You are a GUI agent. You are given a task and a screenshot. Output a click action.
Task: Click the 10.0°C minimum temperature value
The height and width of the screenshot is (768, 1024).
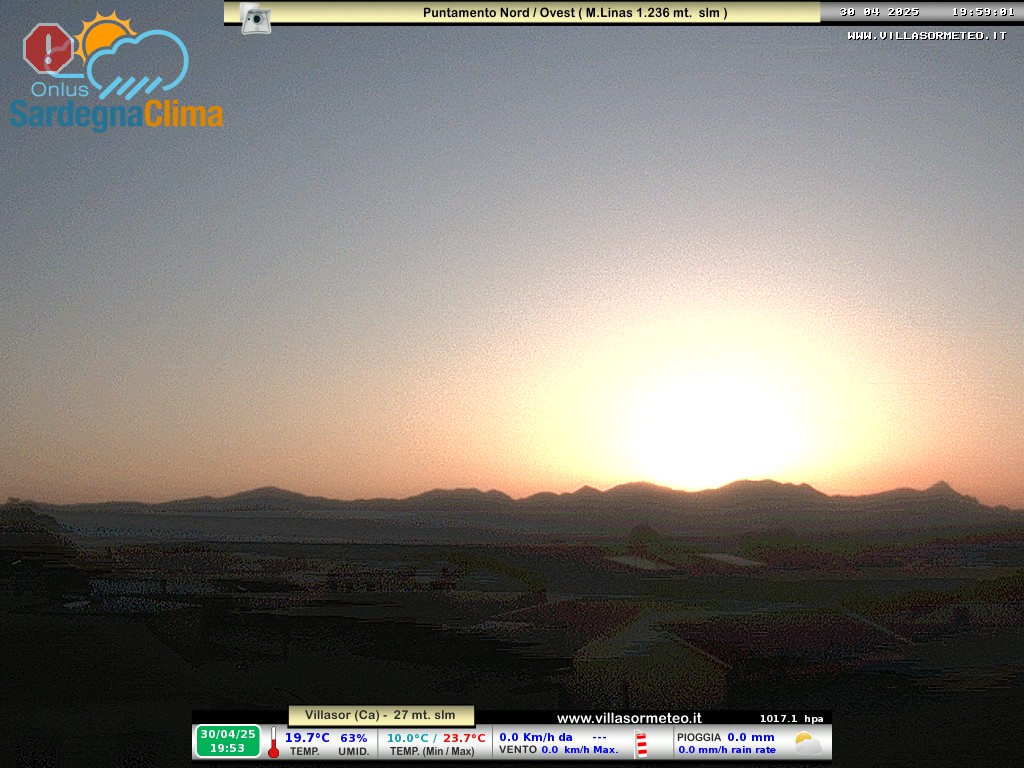pyautogui.click(x=408, y=738)
